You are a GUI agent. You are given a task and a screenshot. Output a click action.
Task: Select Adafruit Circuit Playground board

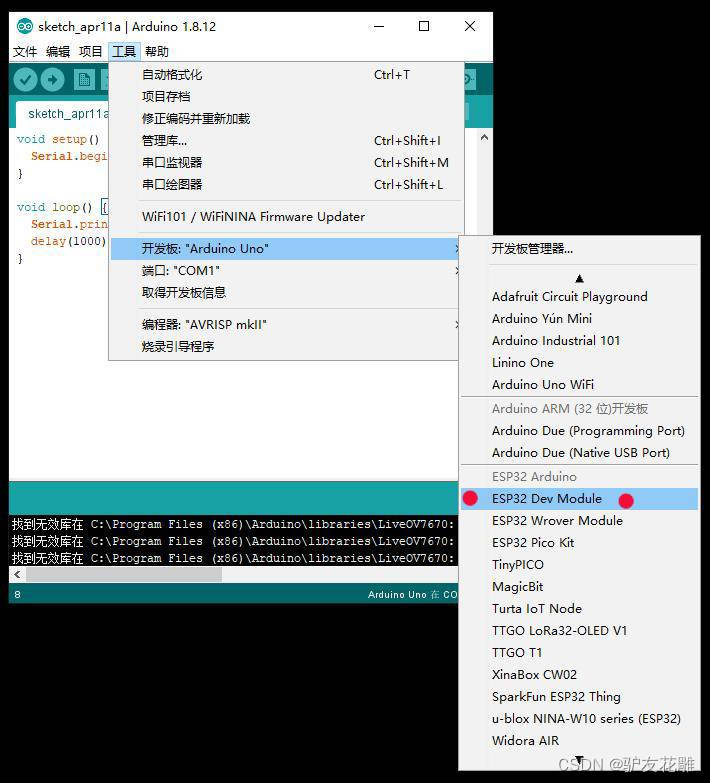(579, 297)
